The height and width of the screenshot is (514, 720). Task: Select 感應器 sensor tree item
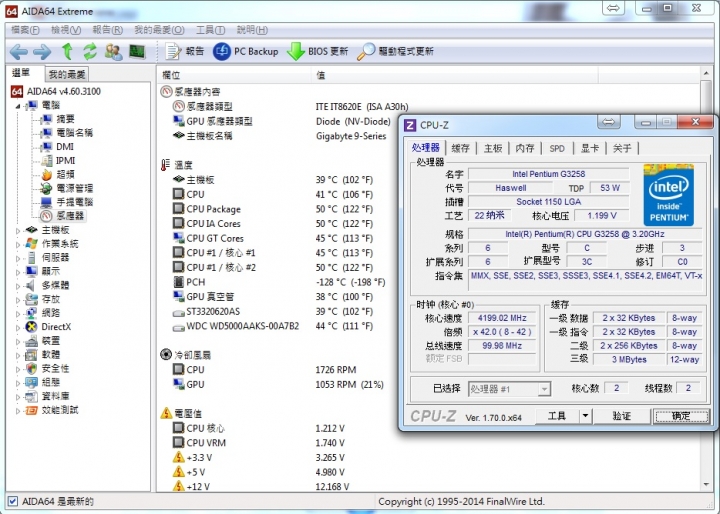(62, 215)
